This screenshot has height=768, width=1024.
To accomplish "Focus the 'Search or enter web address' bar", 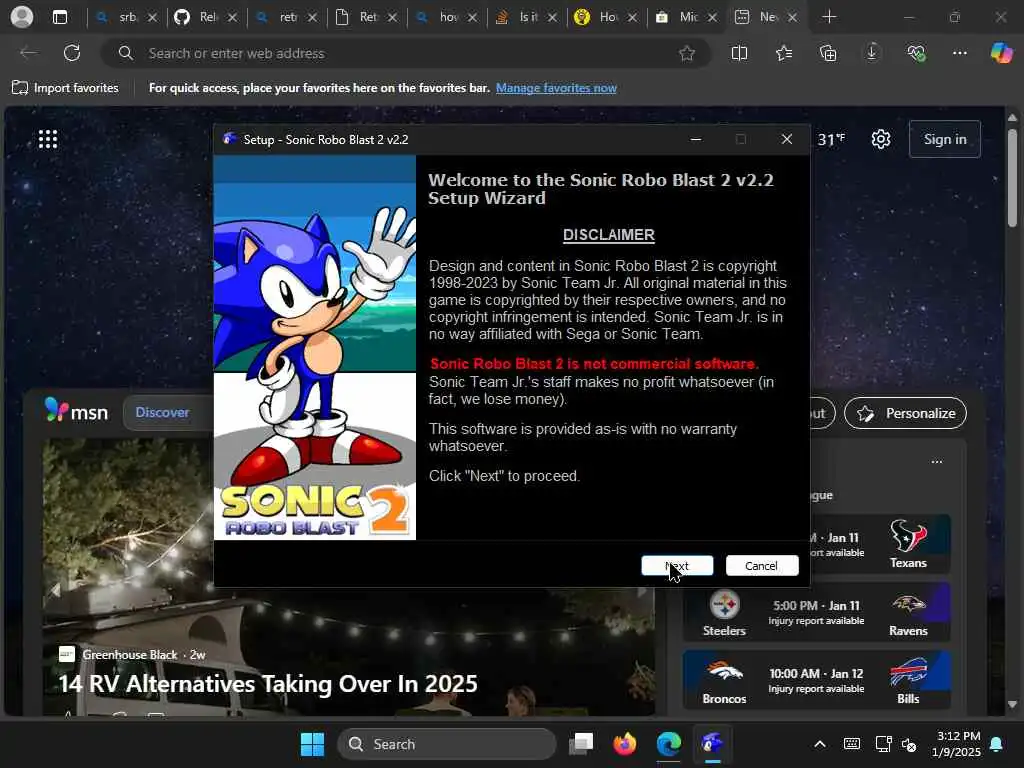I will coord(405,53).
